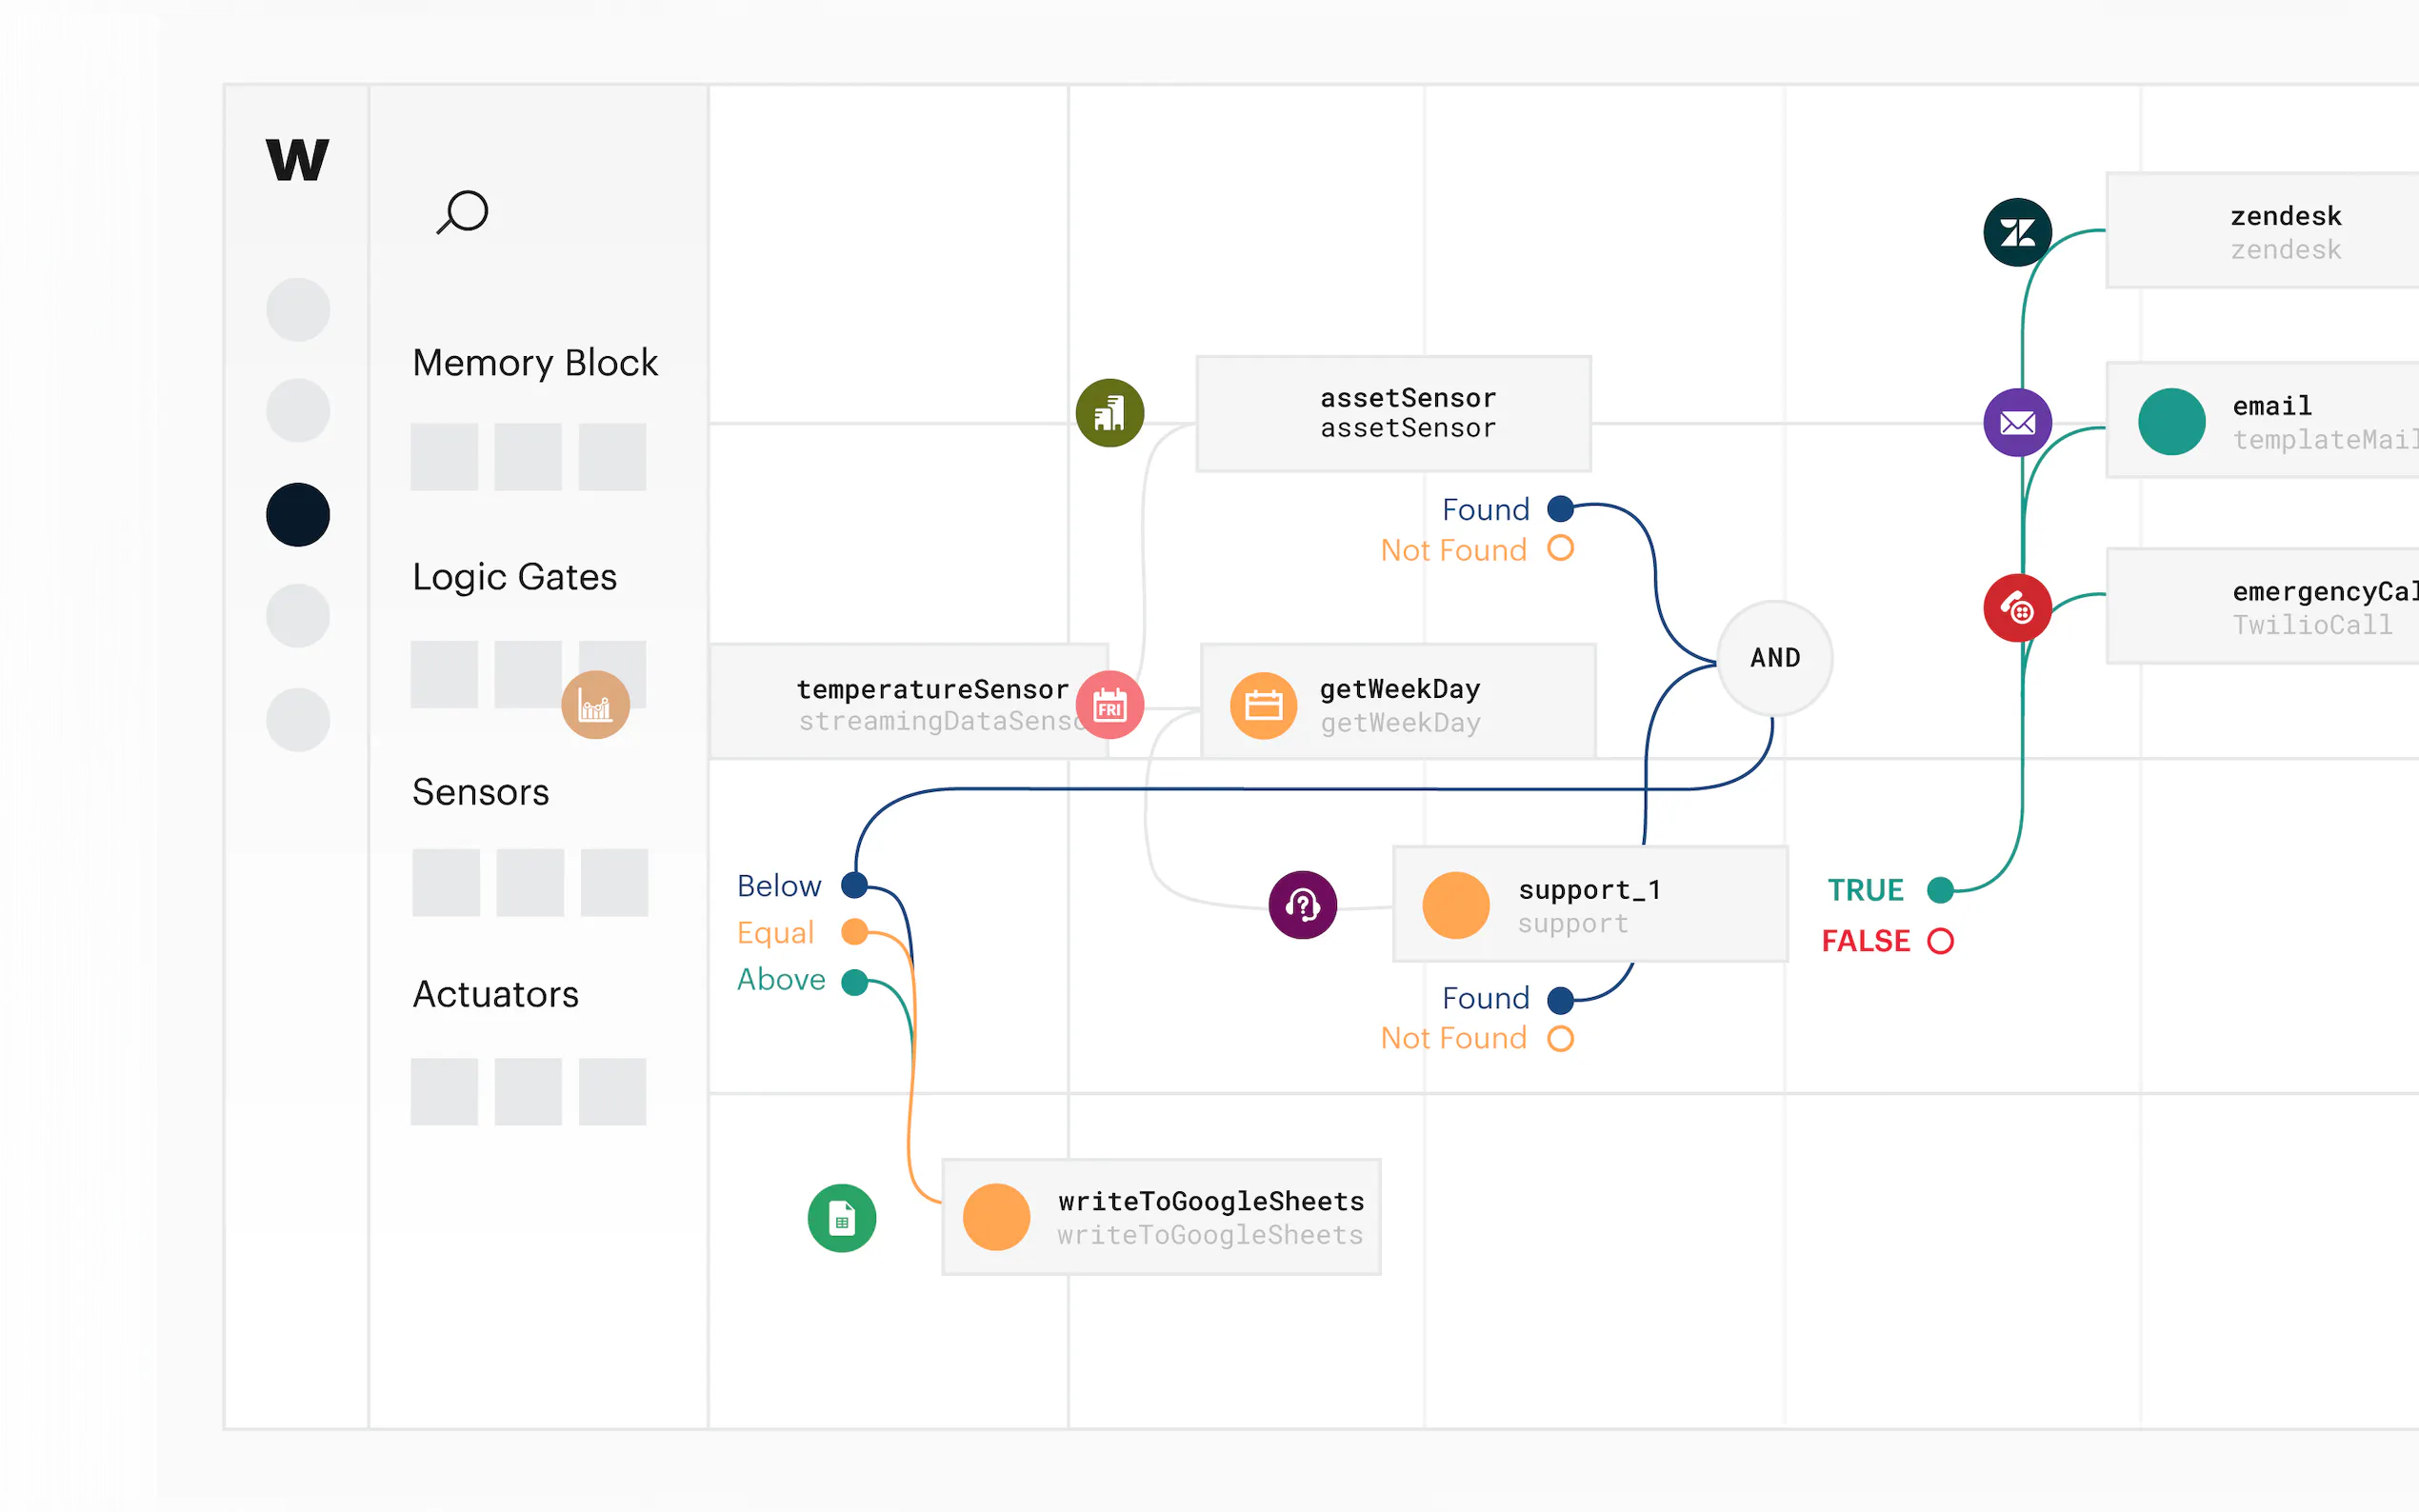Click the purple support headset icon

(1302, 905)
